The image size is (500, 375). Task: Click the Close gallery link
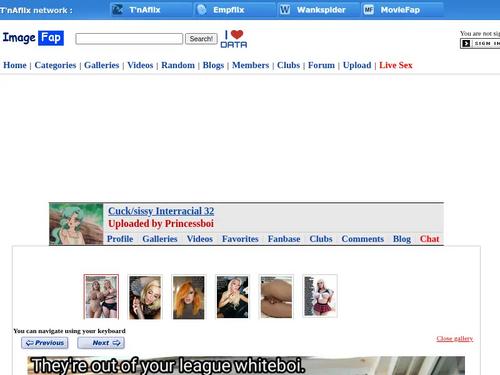point(455,339)
